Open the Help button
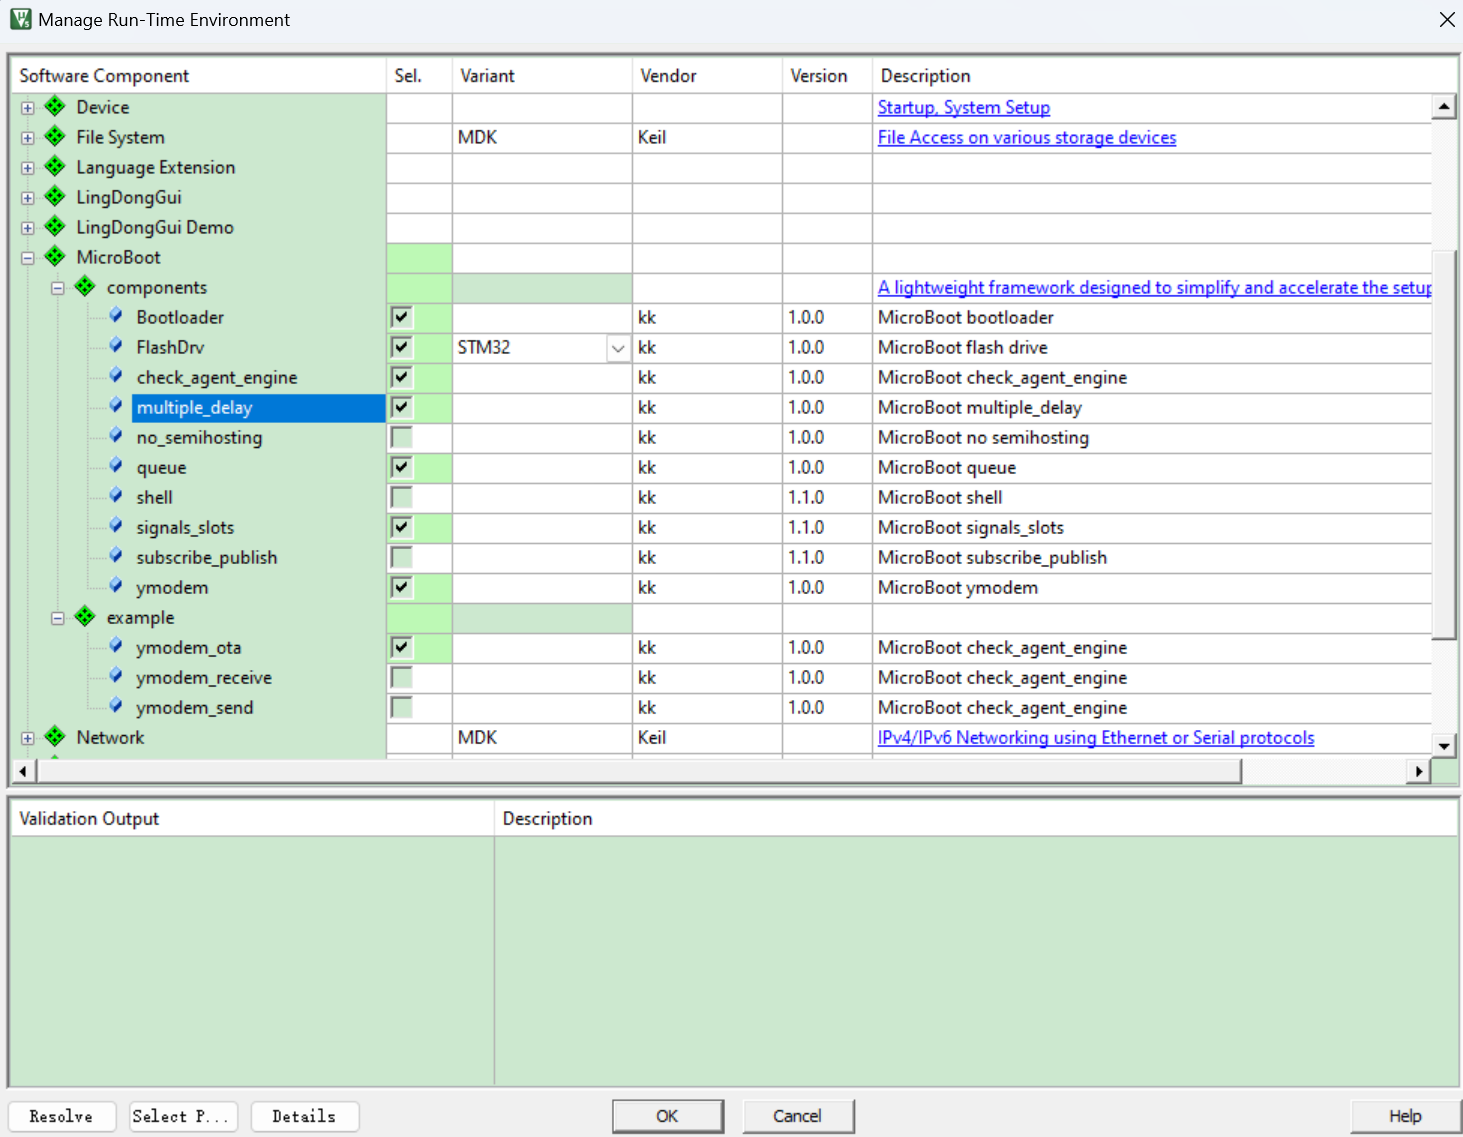The width and height of the screenshot is (1463, 1137). tap(1405, 1116)
